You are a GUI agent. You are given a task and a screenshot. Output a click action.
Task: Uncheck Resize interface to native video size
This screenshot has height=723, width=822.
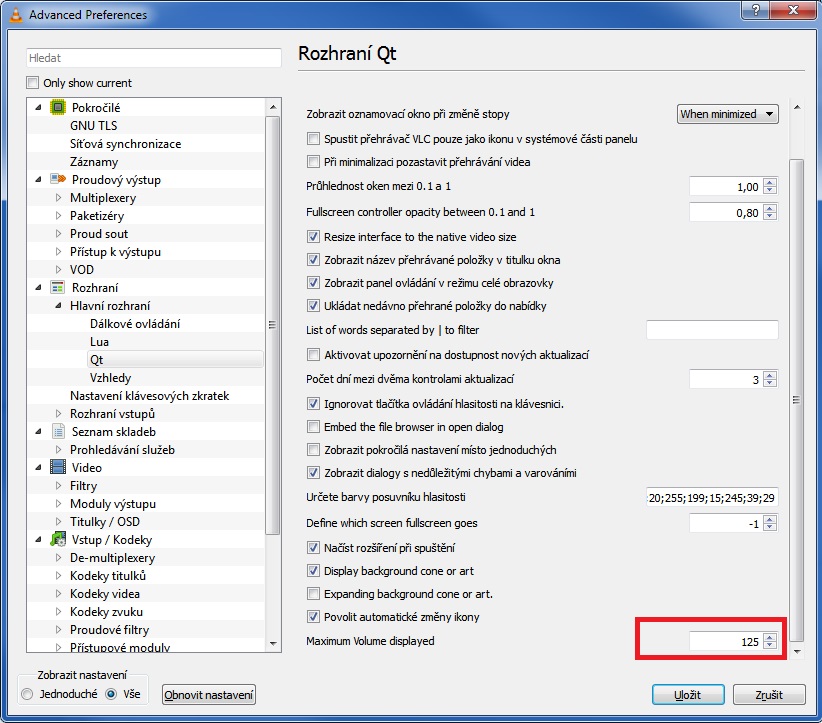313,237
